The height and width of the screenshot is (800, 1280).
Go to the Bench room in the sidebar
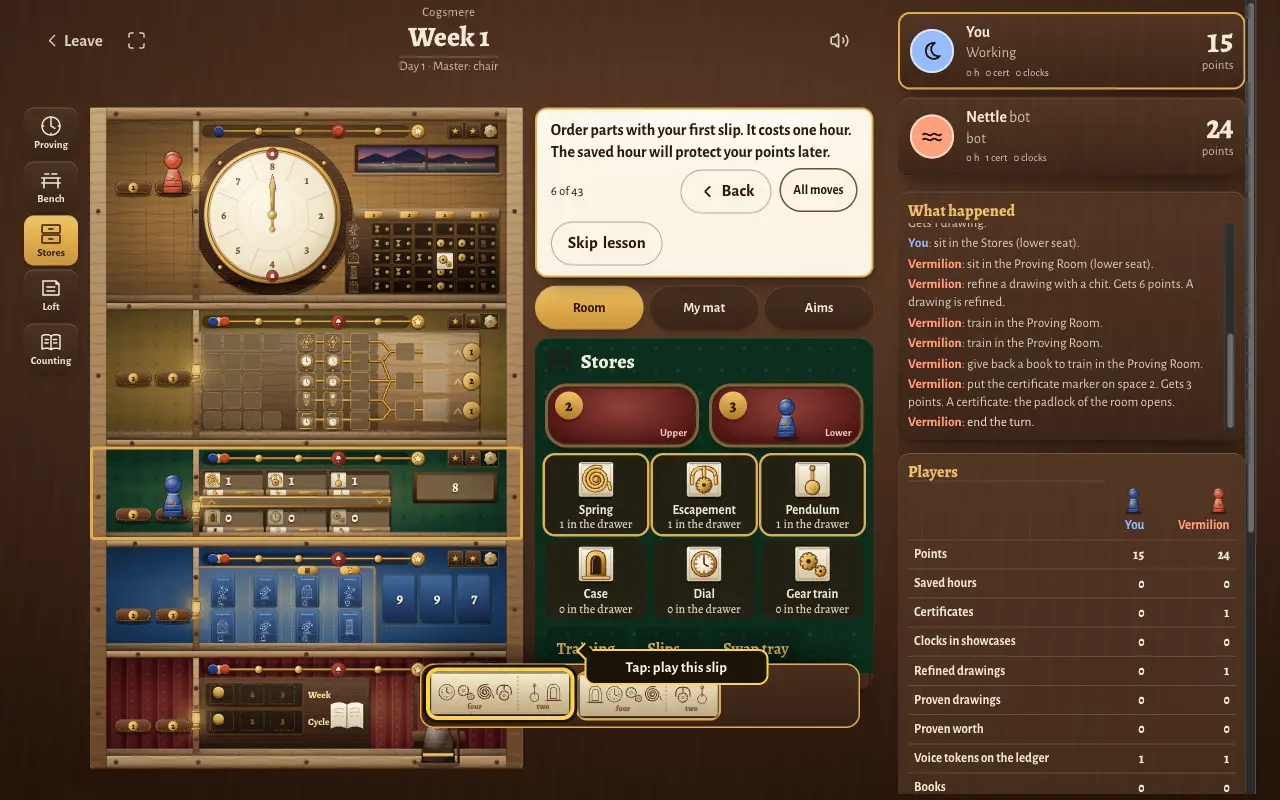51,187
